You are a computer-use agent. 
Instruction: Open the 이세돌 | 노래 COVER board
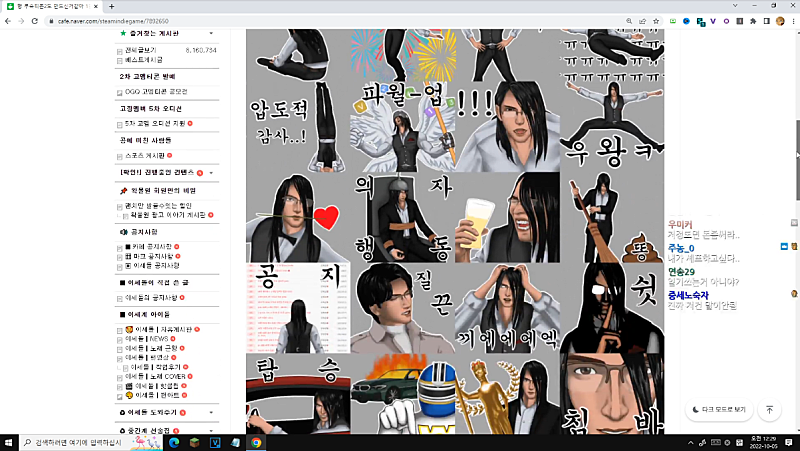(x=162, y=376)
